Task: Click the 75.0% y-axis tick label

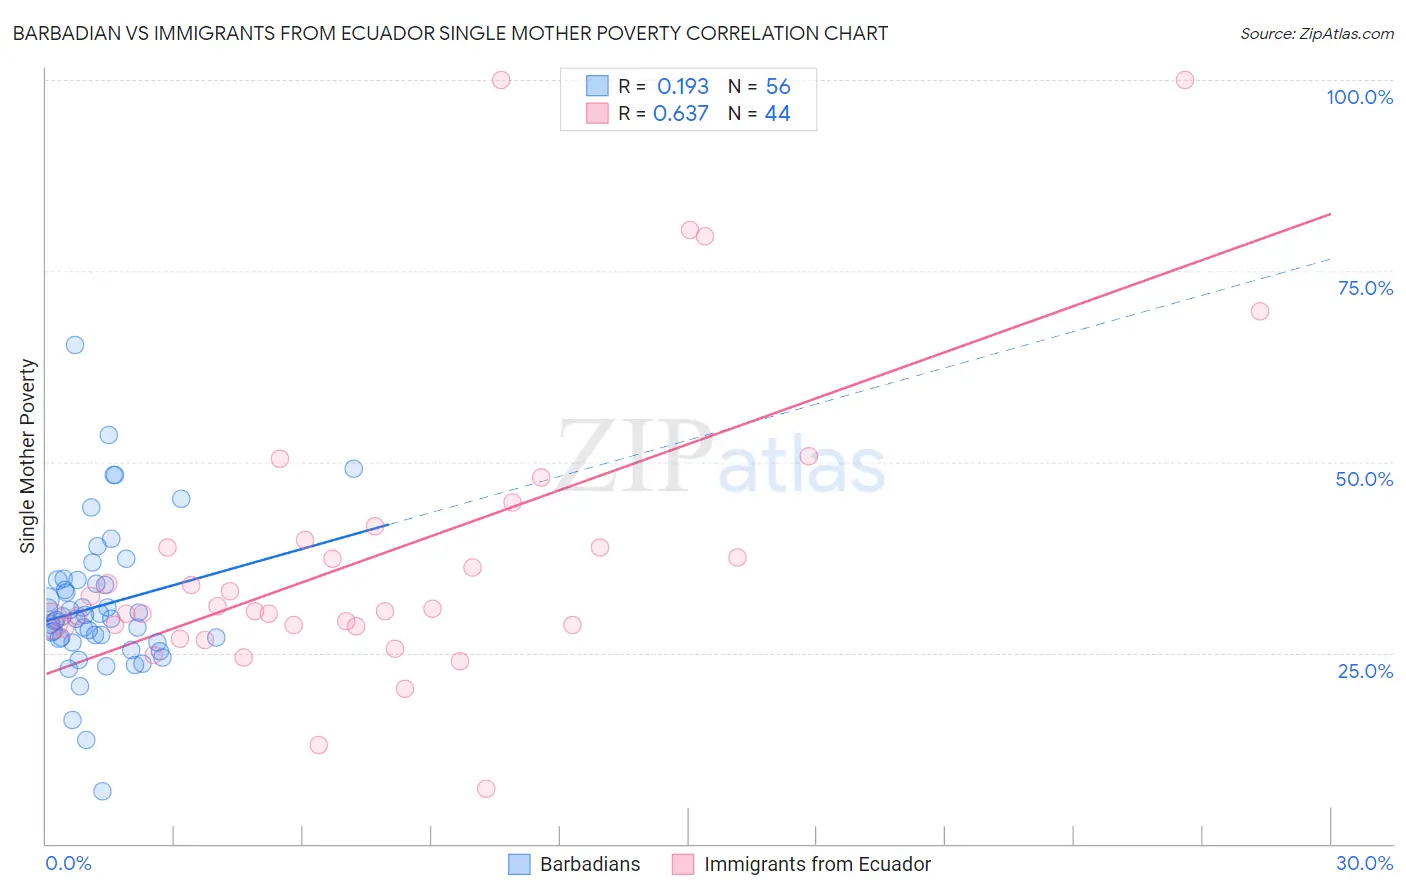Action: point(1365,288)
